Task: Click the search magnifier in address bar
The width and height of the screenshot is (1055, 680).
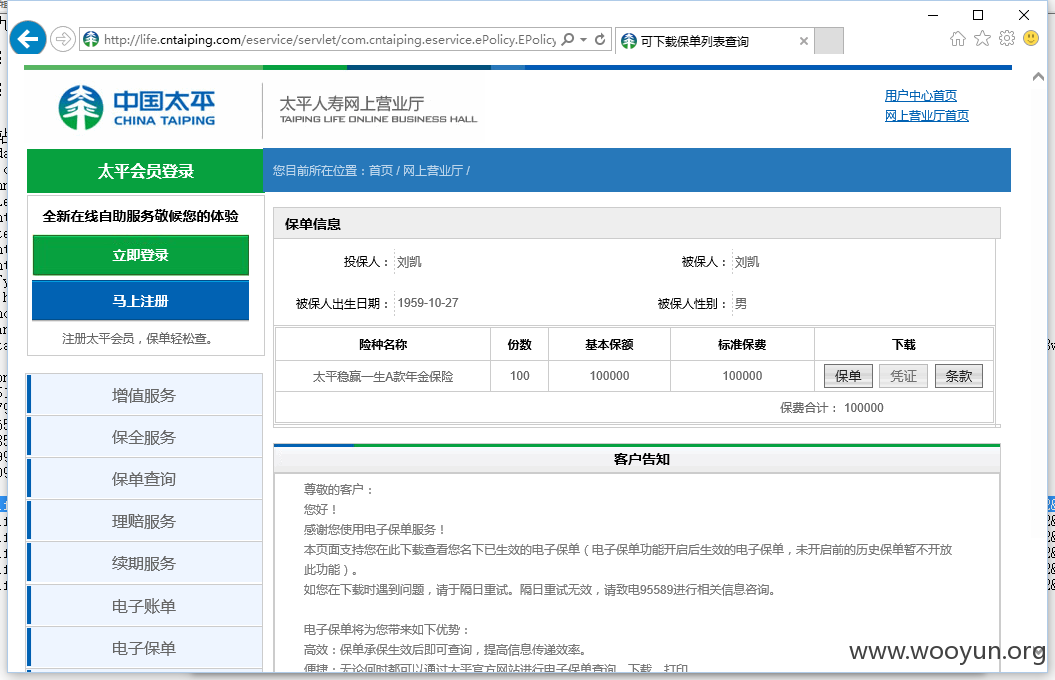Action: point(568,40)
